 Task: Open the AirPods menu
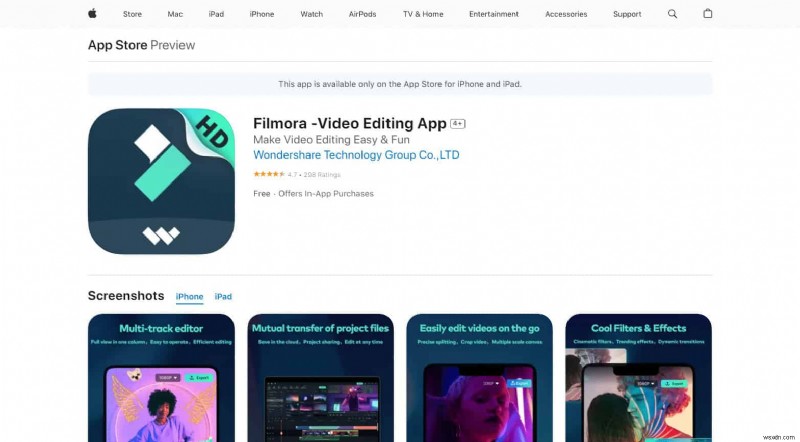[362, 14]
